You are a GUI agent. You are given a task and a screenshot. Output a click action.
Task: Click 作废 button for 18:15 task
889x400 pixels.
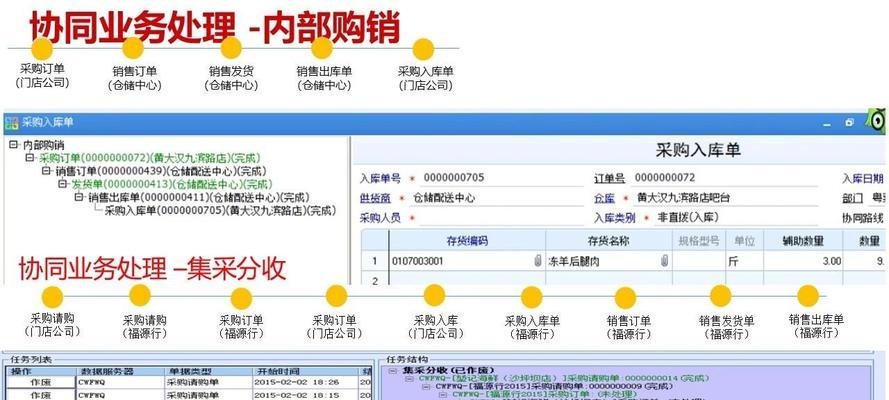40,394
